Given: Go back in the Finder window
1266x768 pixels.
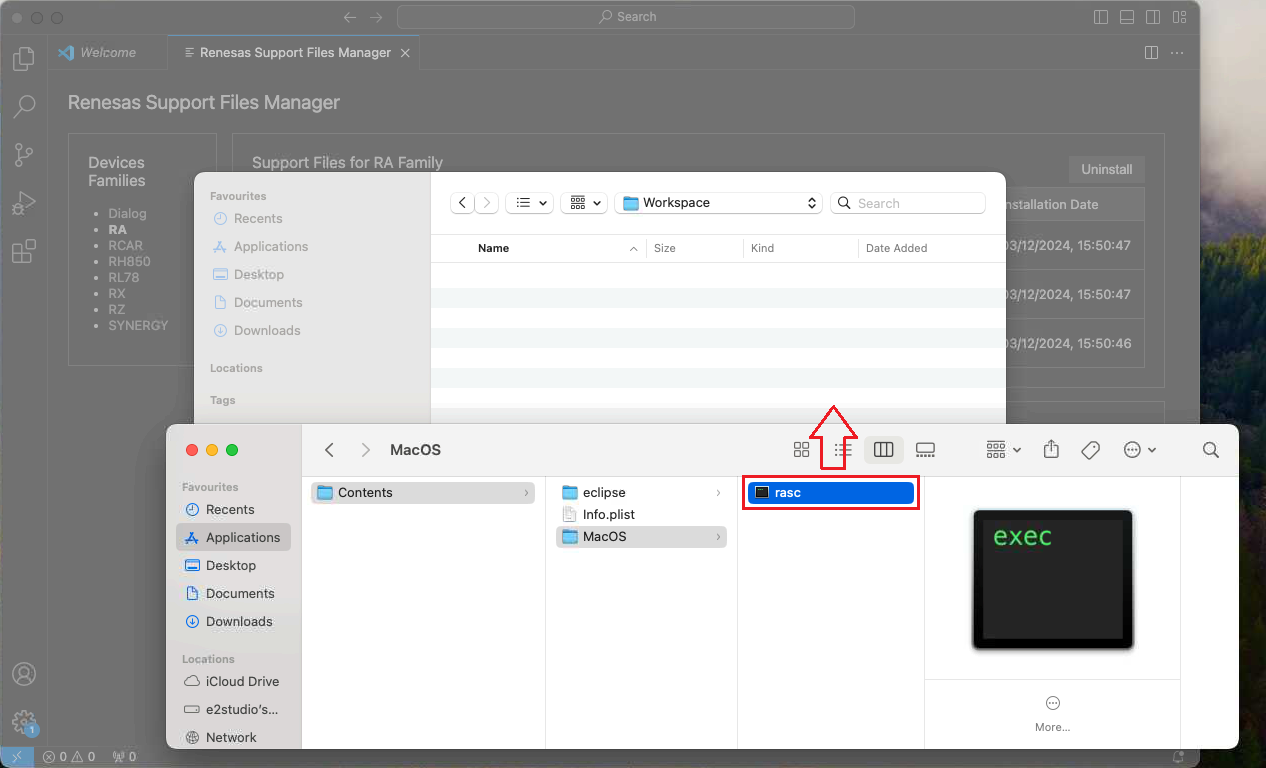Looking at the screenshot, I should pos(330,450).
